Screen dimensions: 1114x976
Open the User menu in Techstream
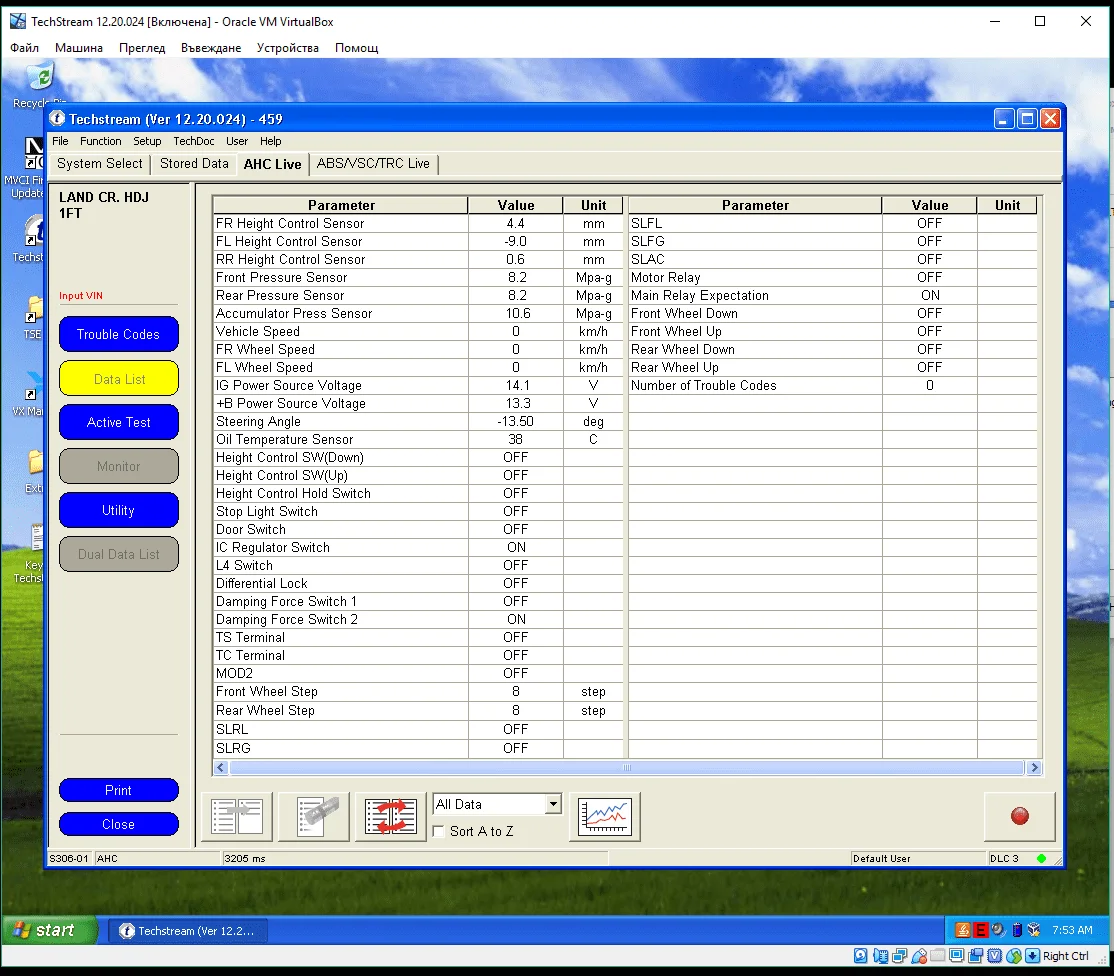237,141
